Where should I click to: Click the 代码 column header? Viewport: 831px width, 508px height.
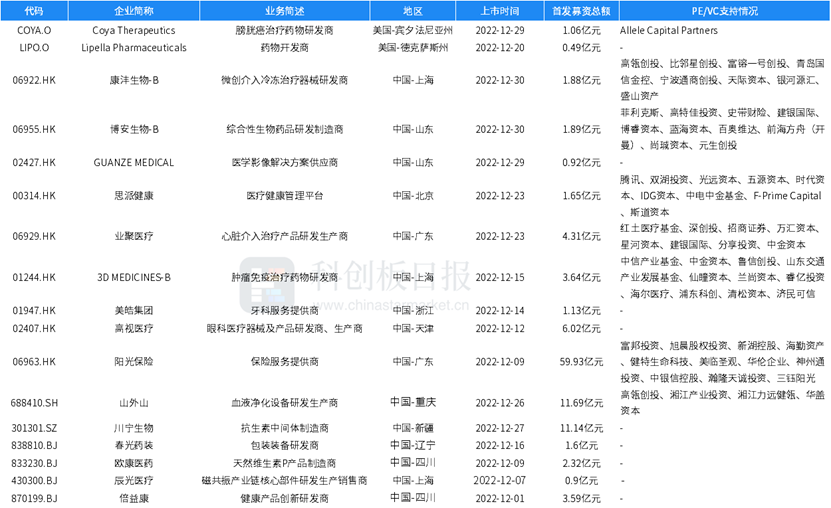[x=34, y=11]
